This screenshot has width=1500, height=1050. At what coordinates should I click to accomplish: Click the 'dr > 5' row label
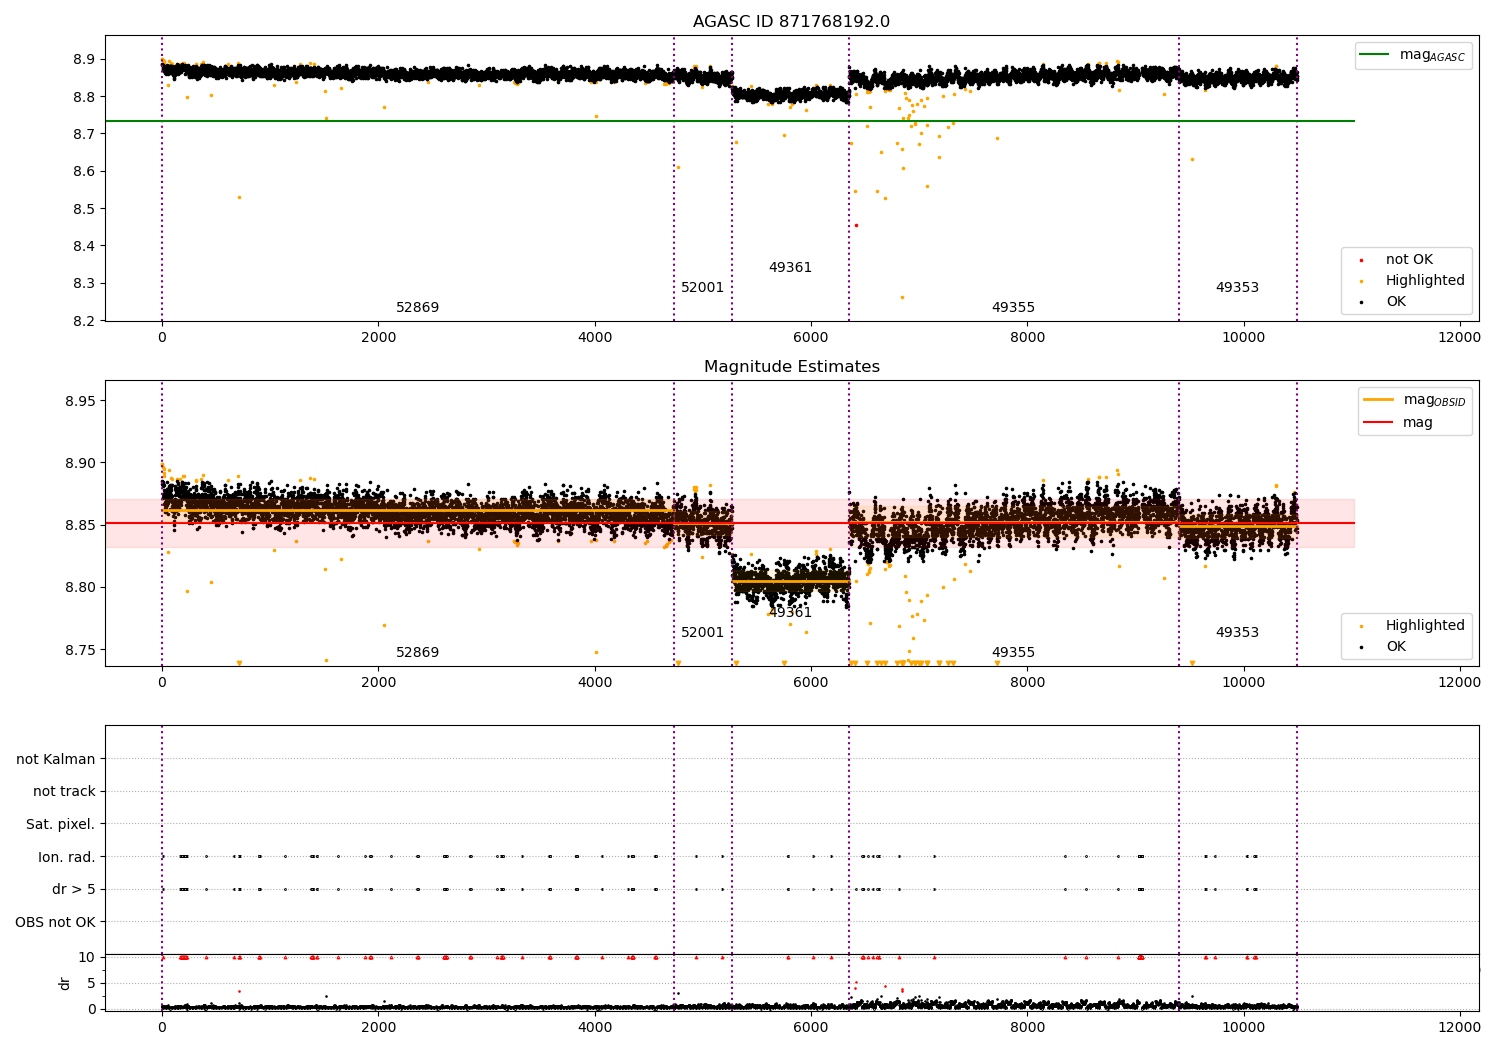[74, 890]
